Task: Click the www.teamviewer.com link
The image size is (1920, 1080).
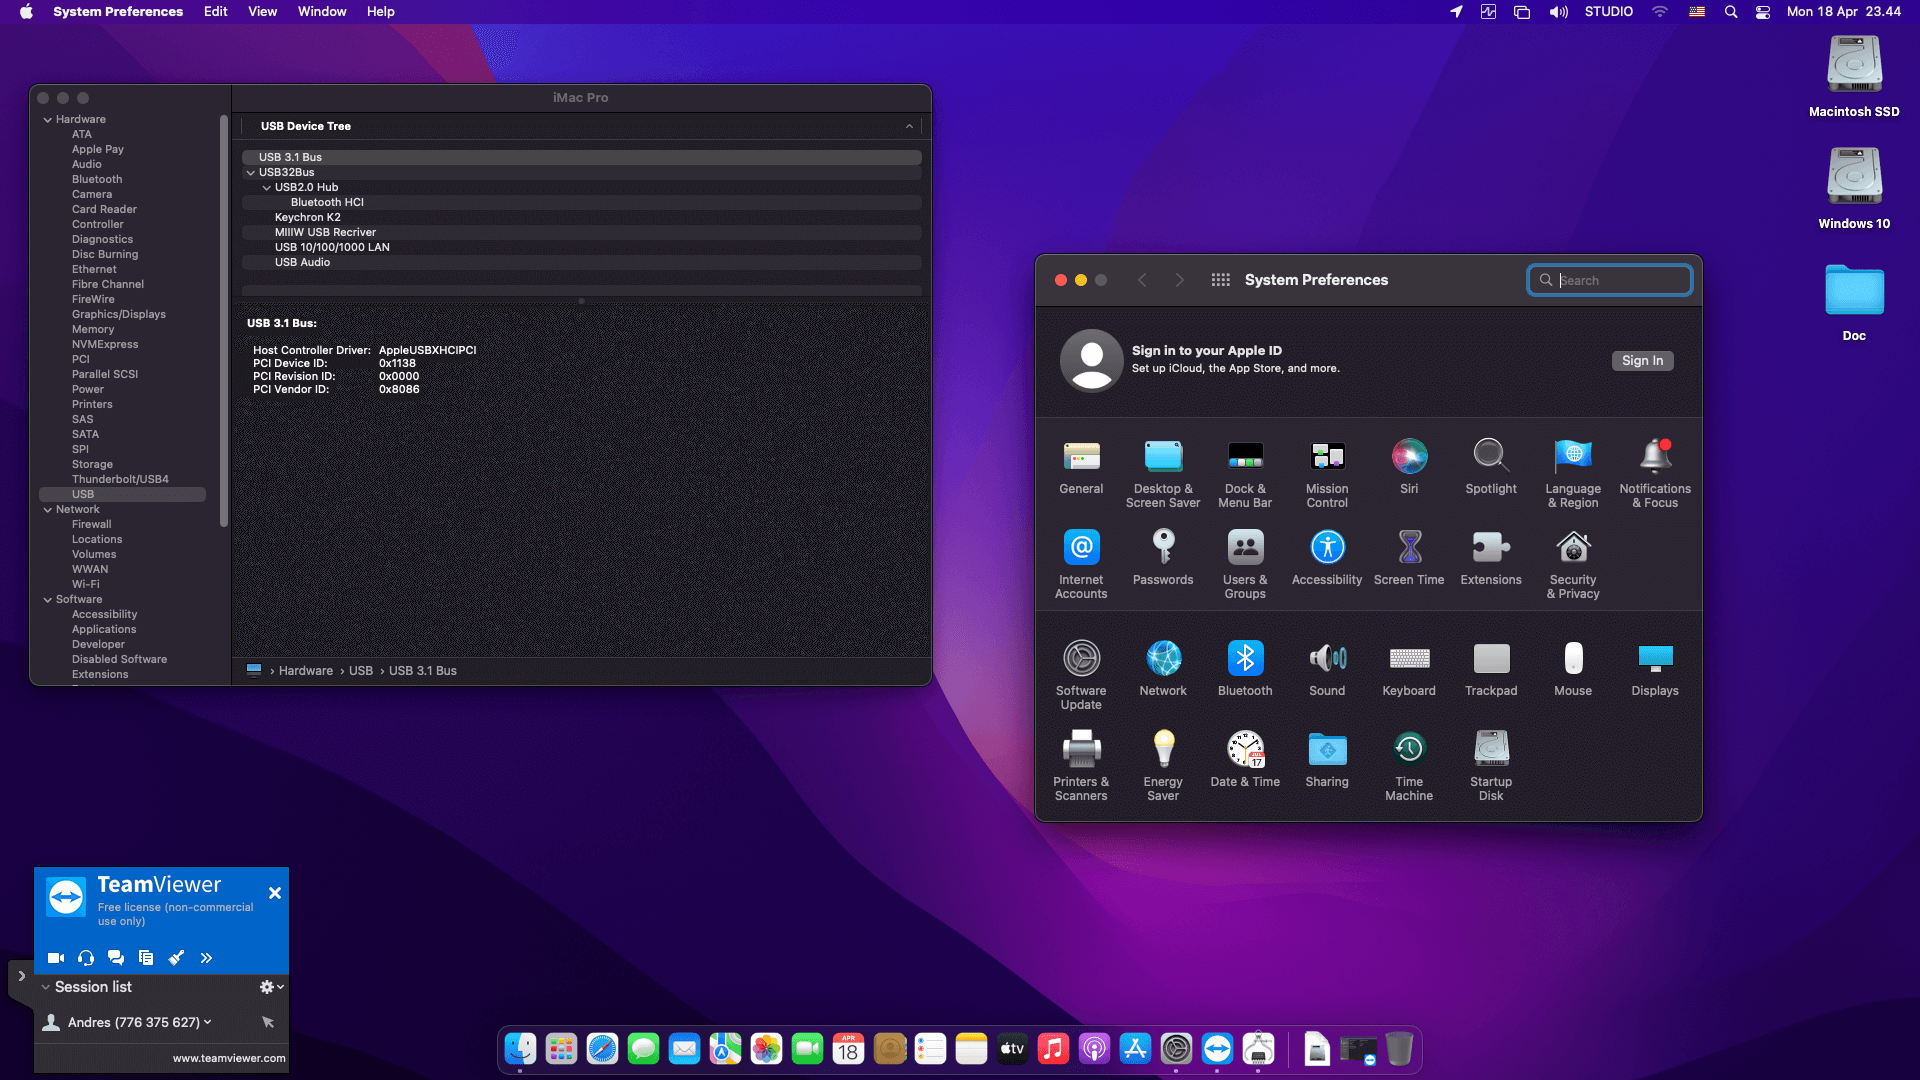Action: click(x=228, y=1058)
